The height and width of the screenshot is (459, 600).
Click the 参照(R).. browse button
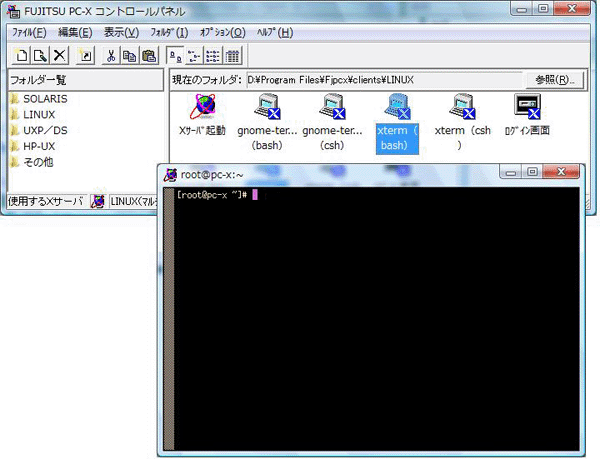click(x=555, y=80)
